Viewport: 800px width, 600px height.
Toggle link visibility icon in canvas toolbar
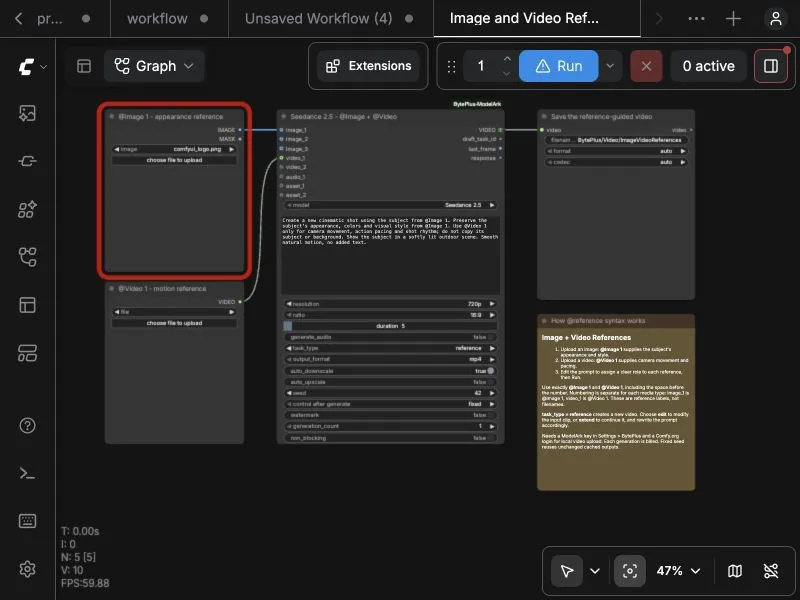(770, 570)
